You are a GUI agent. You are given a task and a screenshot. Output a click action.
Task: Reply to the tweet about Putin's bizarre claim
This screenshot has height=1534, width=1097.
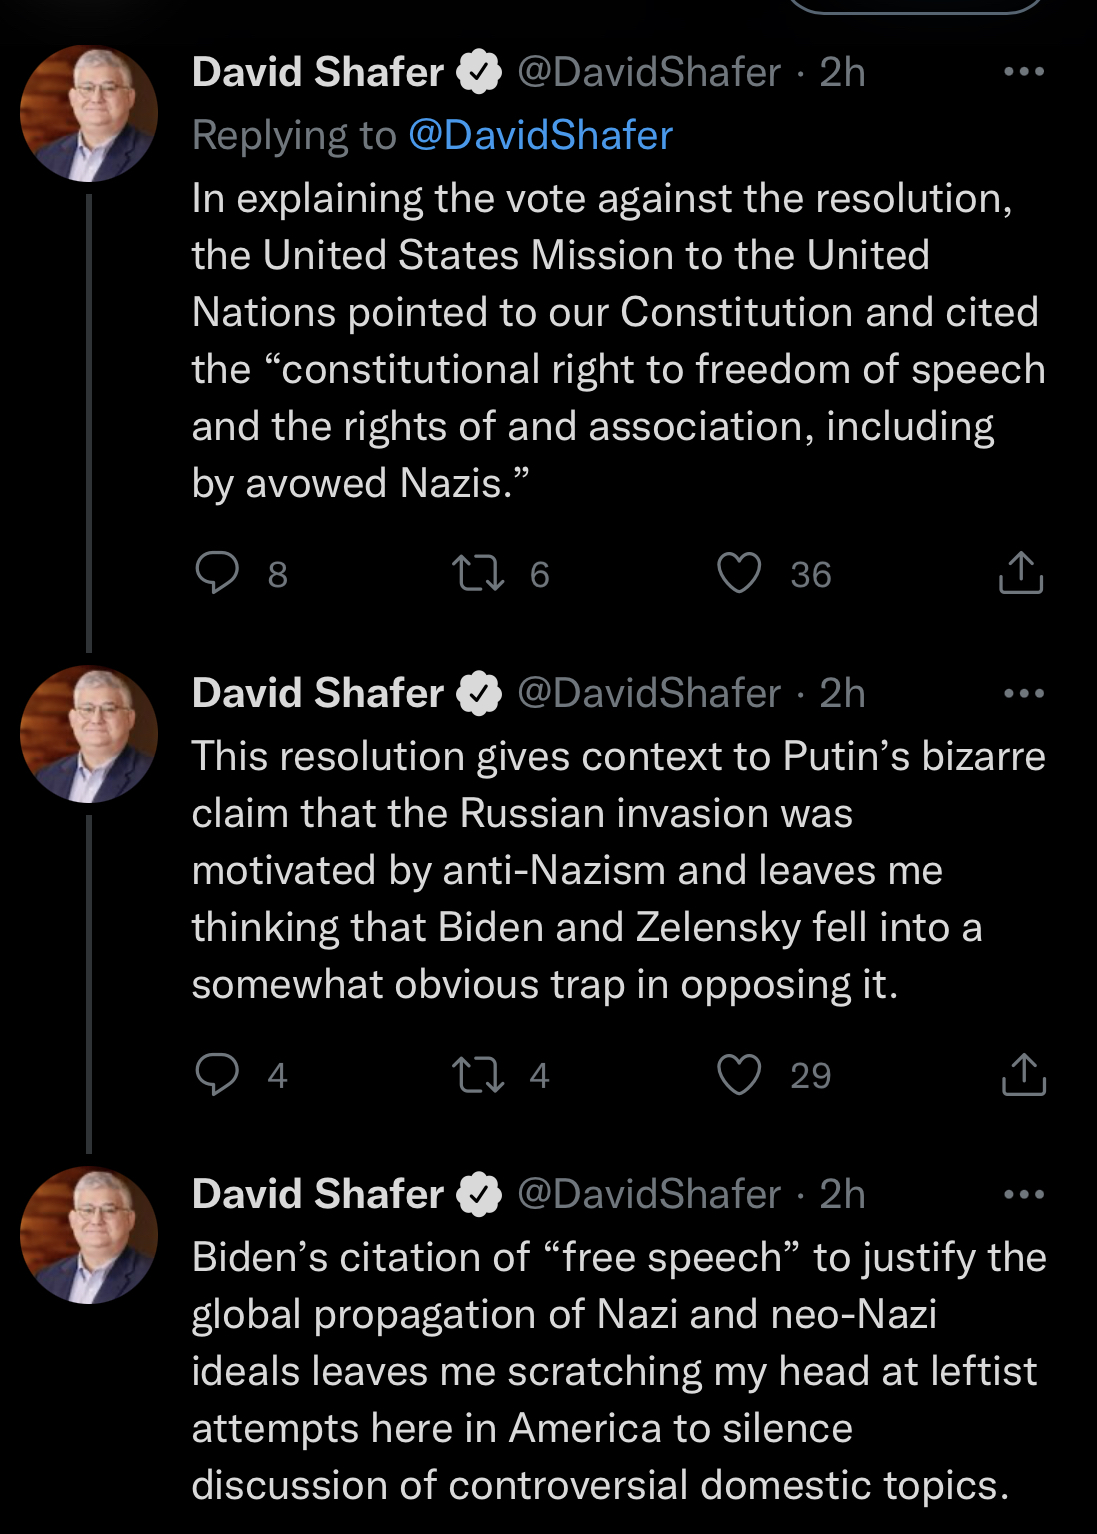point(217,1074)
